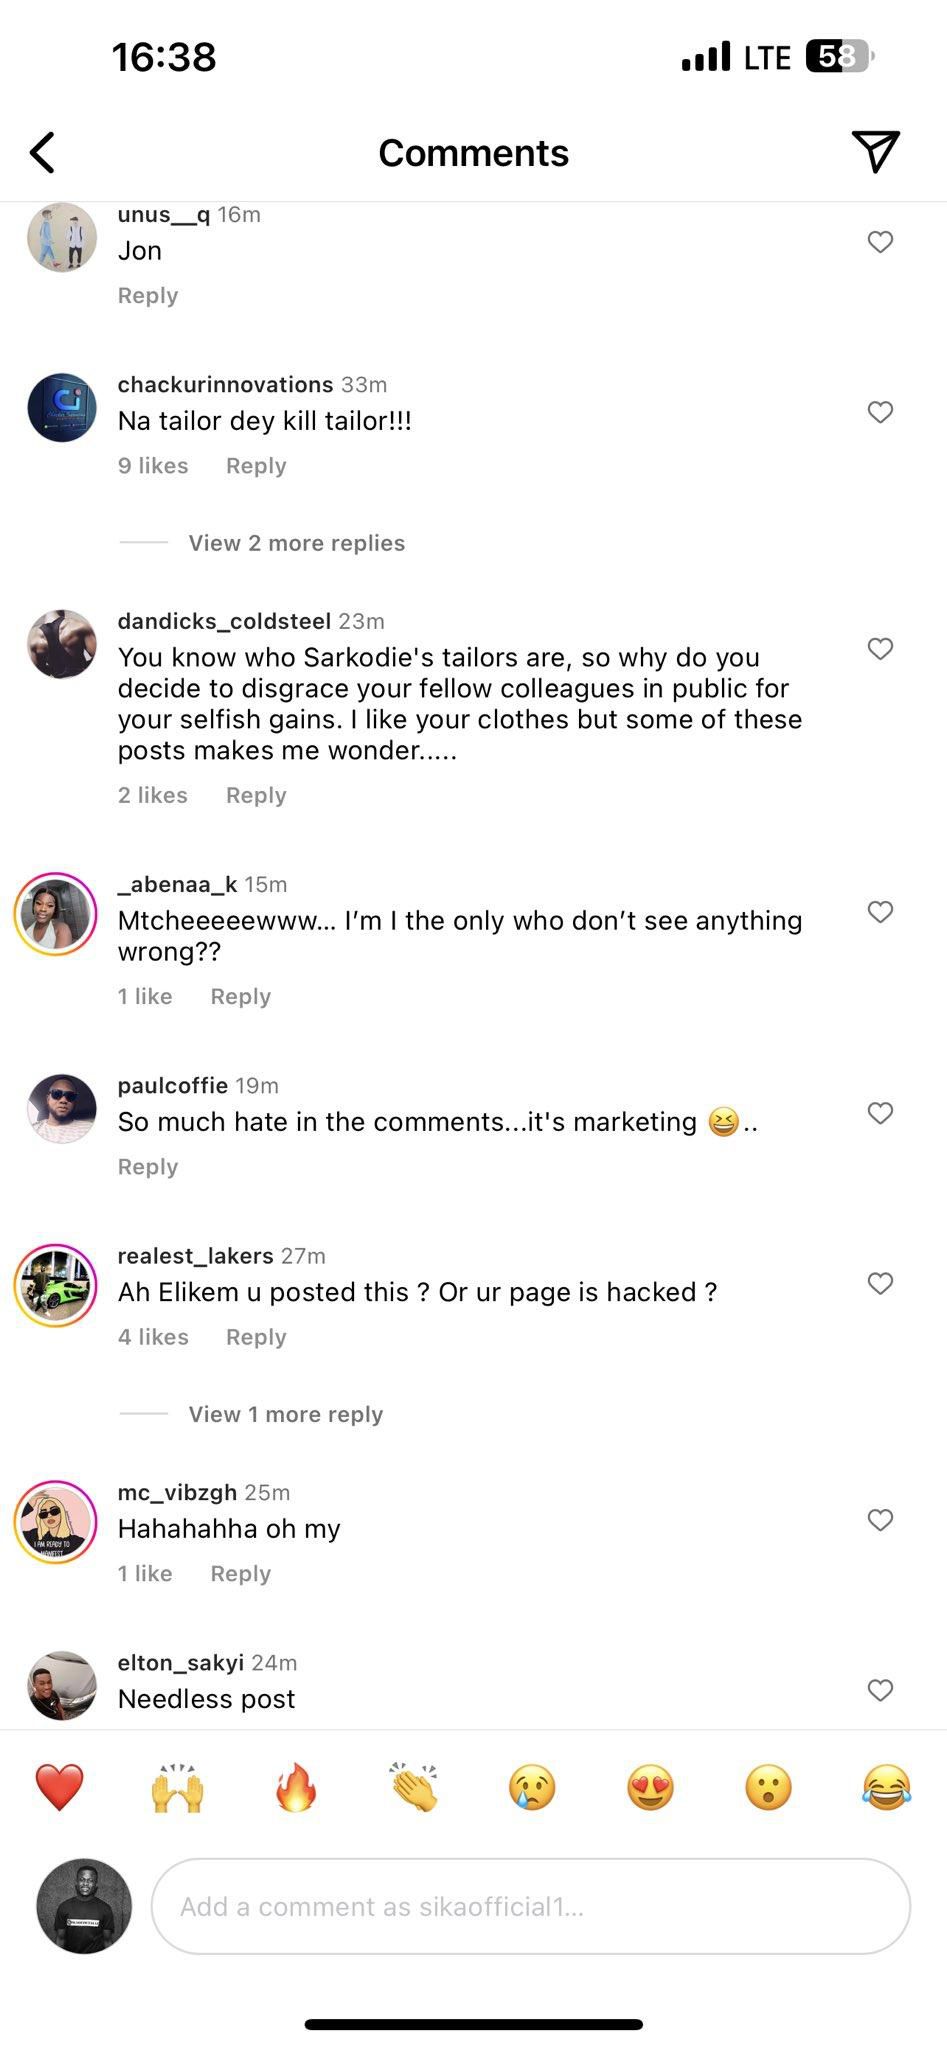
Task: Open the share post paper plane icon
Action: pyautogui.click(x=877, y=152)
